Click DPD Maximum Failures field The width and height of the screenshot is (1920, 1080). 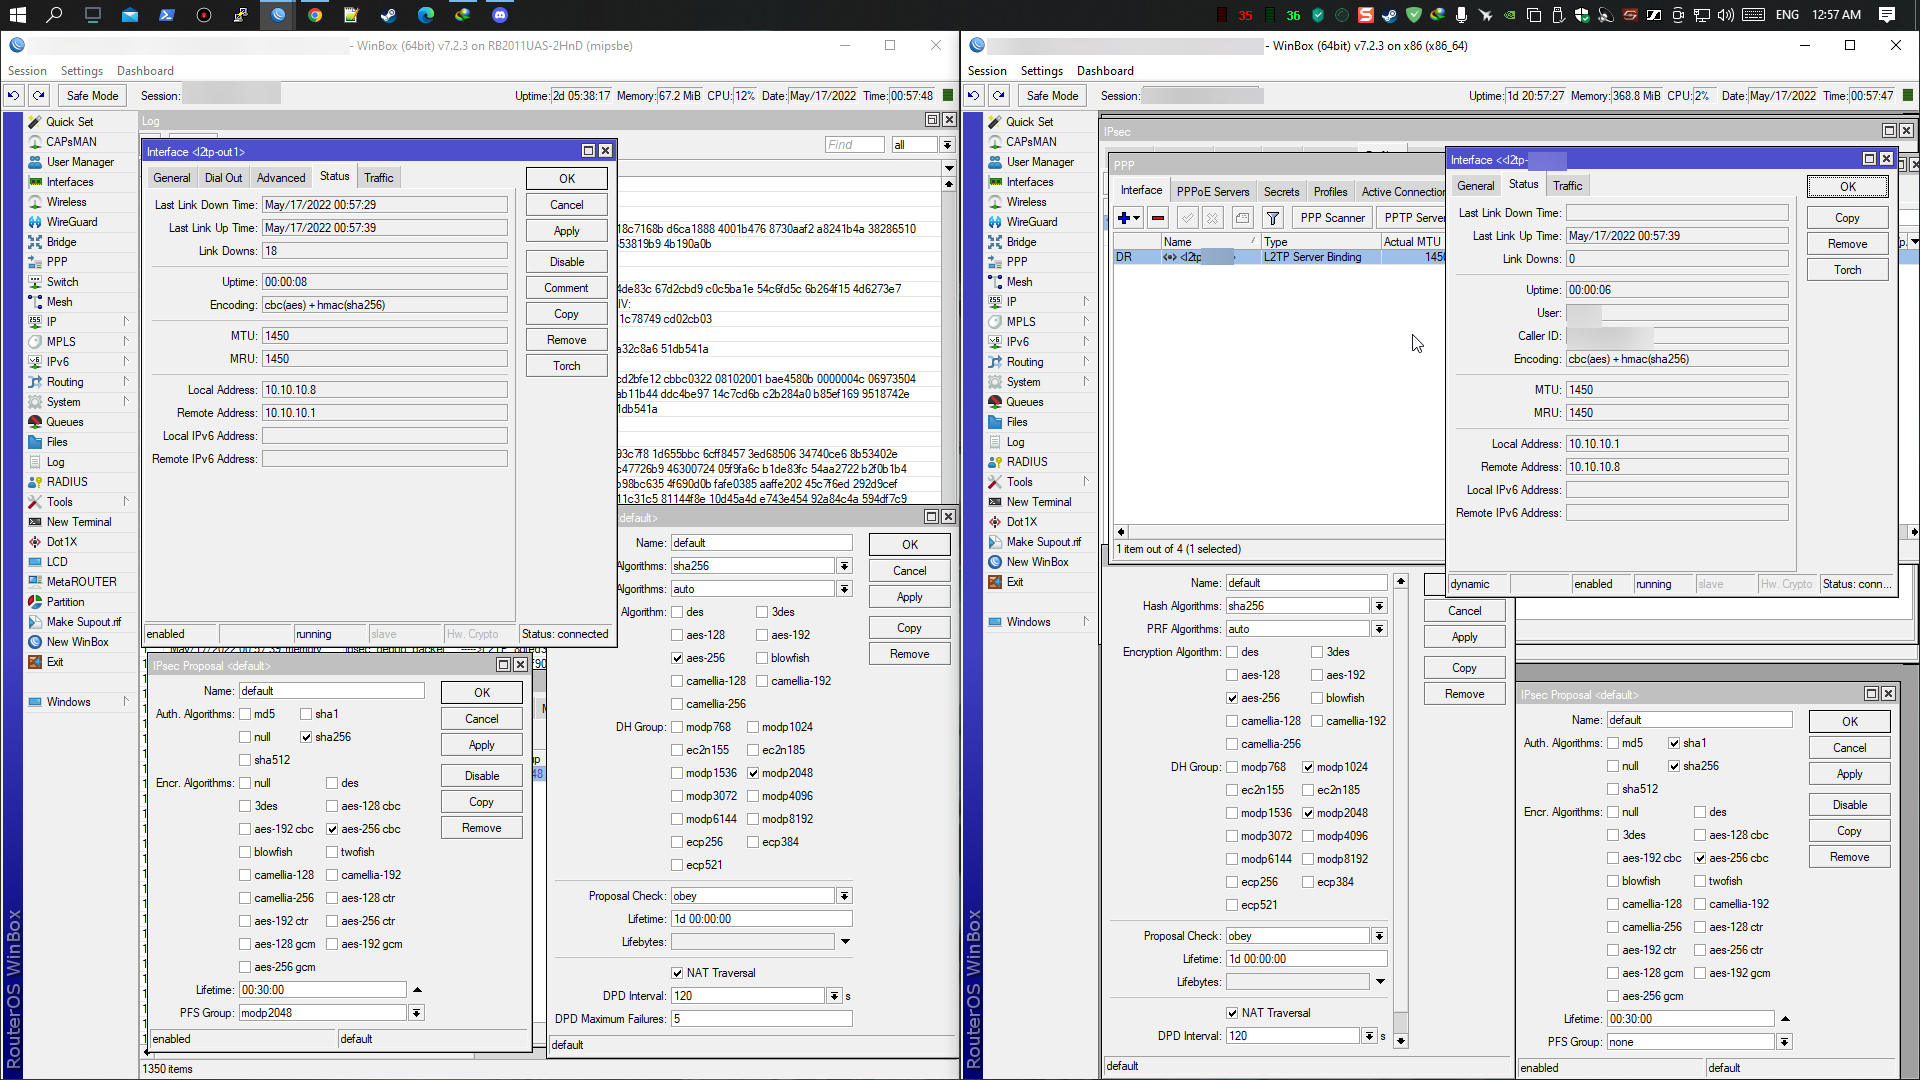[761, 1019]
